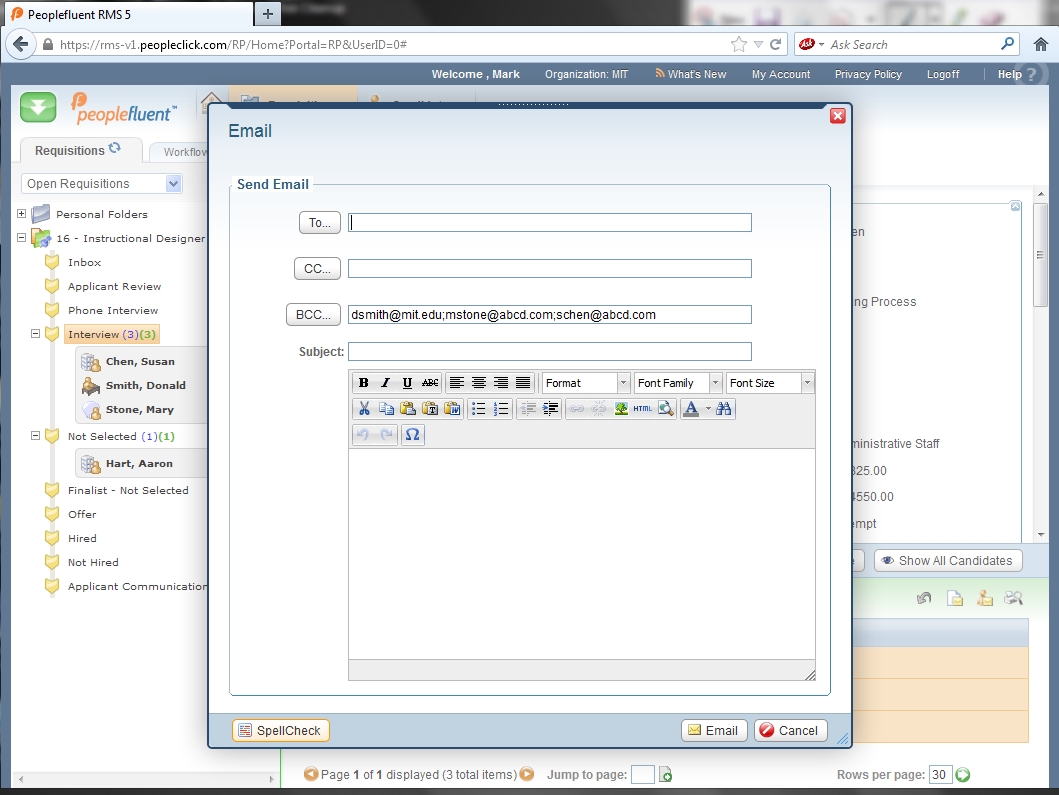This screenshot has width=1059, height=795.
Task: Open the HTML source editor
Action: pos(643,408)
